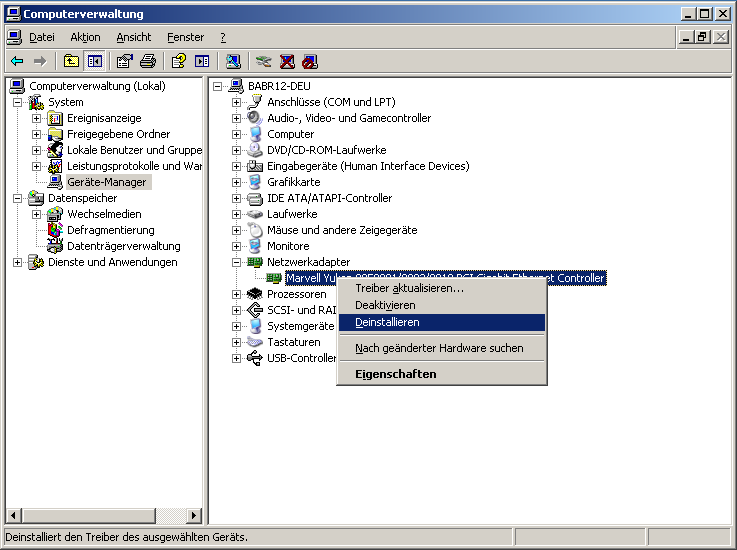
Task: Click the disable device toolbar icon
Action: pos(310,61)
